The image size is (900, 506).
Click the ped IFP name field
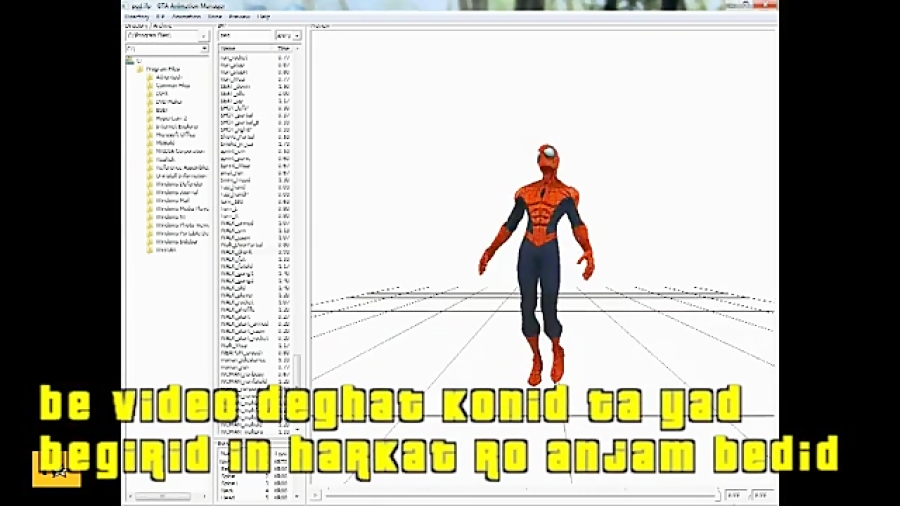[x=245, y=36]
